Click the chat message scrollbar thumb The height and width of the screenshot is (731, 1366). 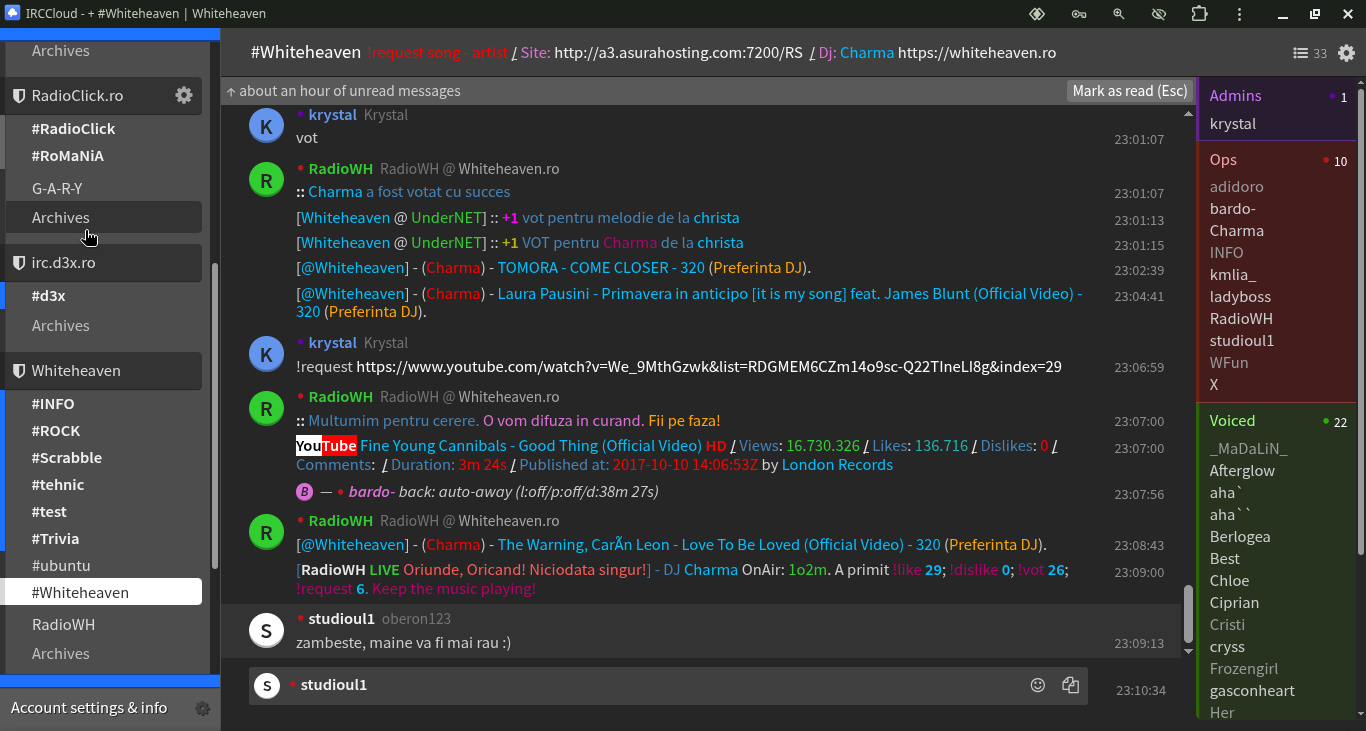[x=1188, y=612]
